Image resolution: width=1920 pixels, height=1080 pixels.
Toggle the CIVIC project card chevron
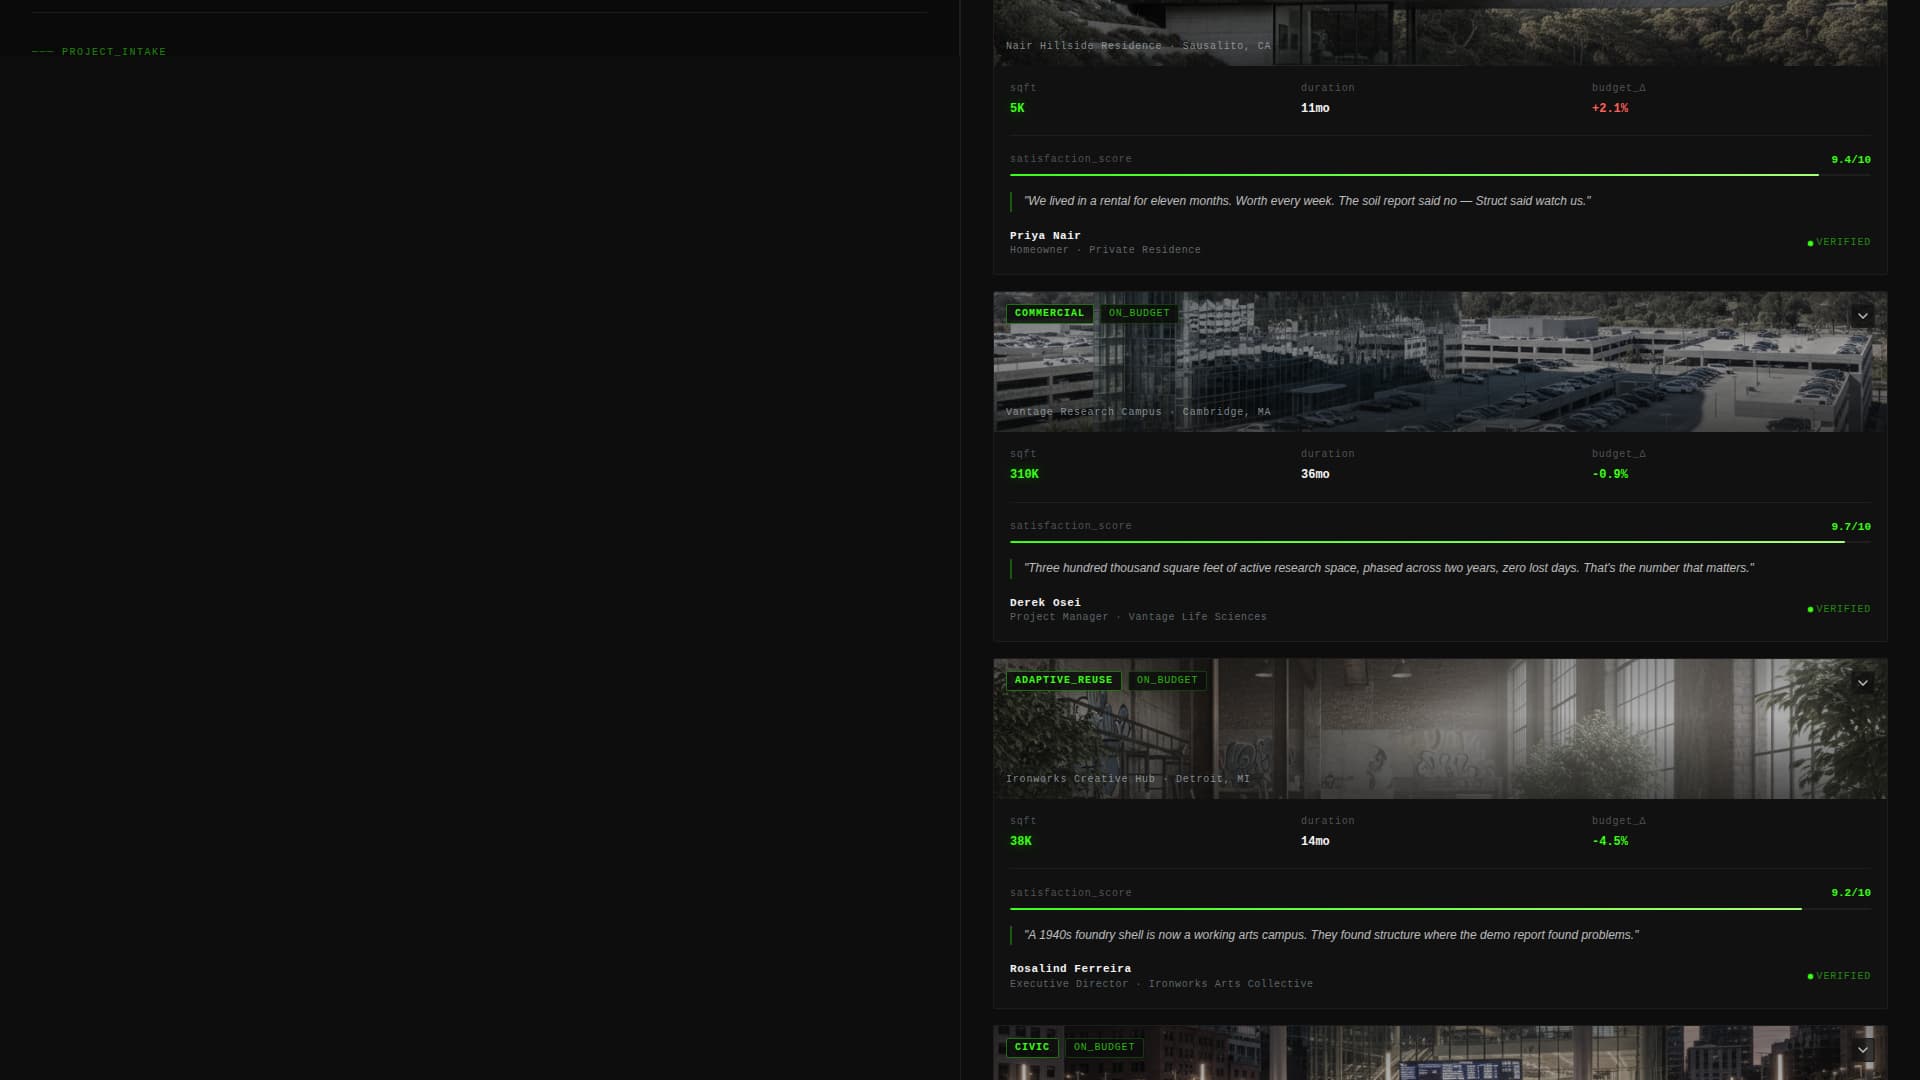point(1862,1050)
